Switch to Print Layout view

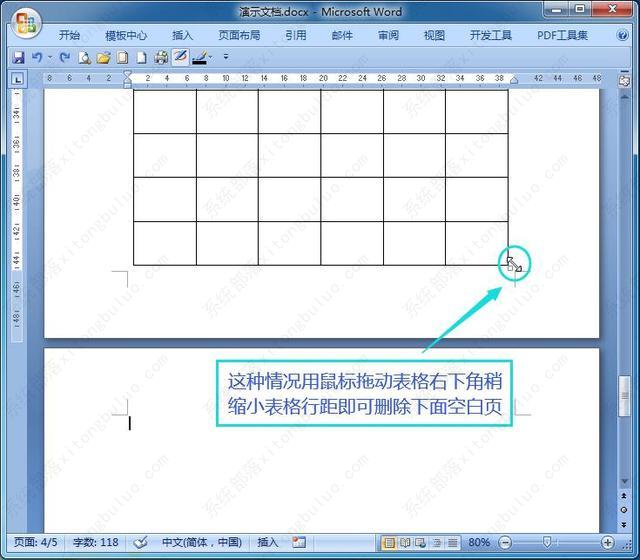point(389,542)
